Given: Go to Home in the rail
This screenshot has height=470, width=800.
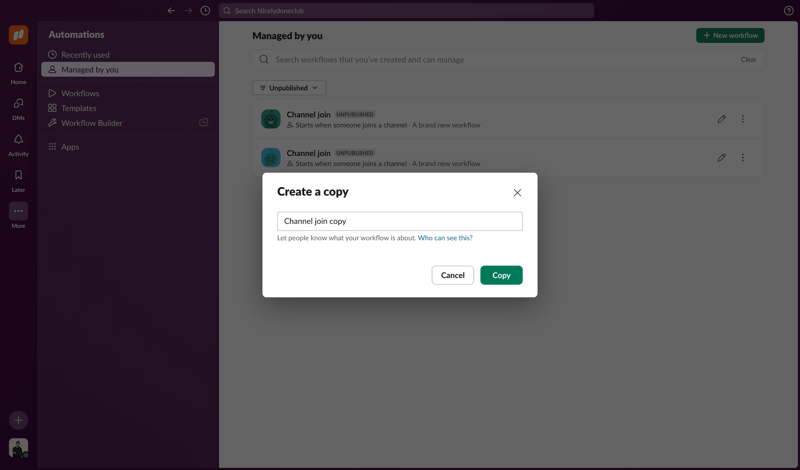Looking at the screenshot, I should (x=18, y=73).
